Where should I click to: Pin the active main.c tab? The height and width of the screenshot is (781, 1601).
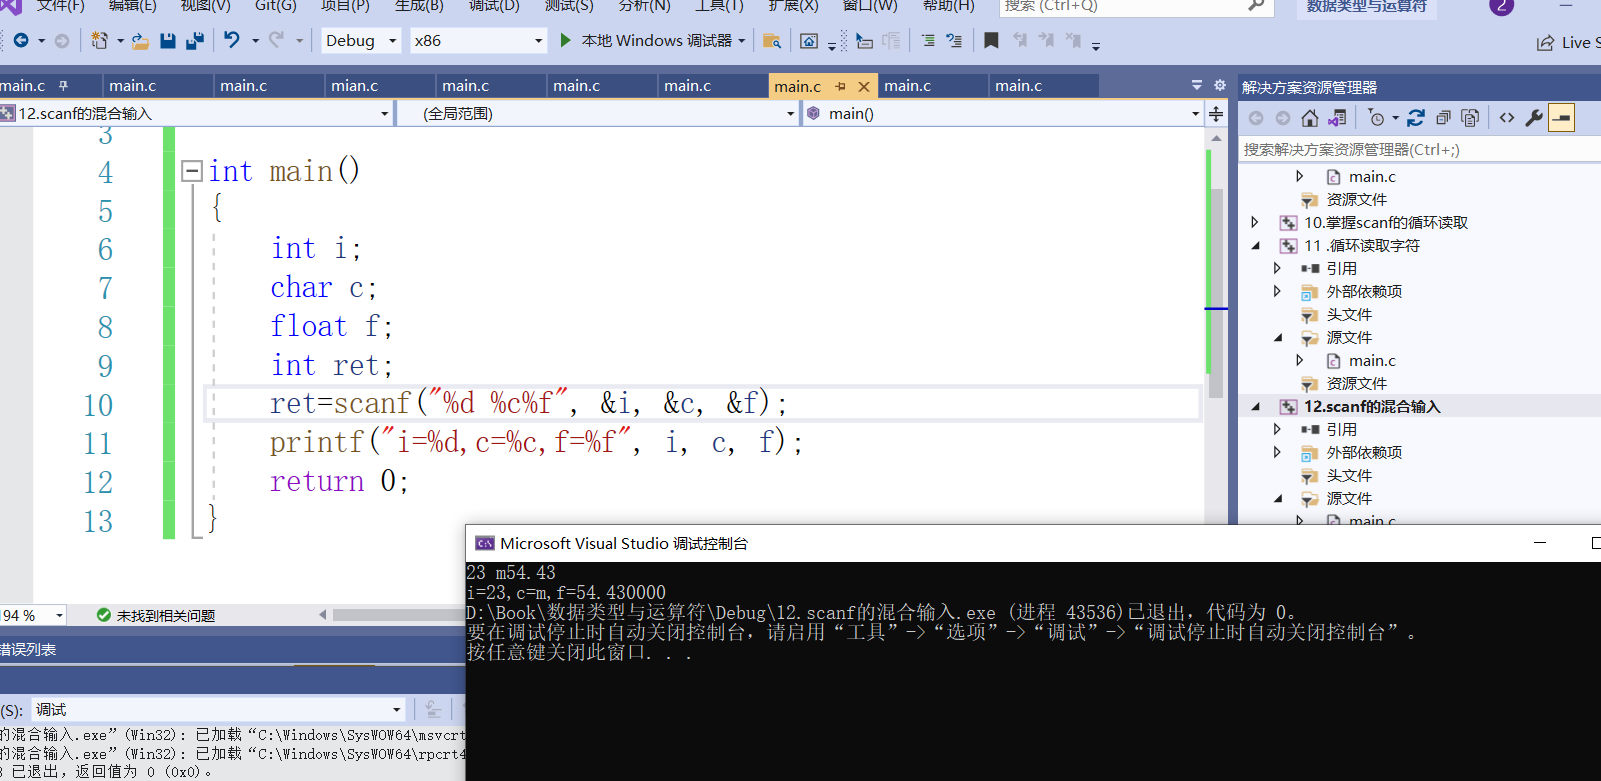click(x=840, y=86)
